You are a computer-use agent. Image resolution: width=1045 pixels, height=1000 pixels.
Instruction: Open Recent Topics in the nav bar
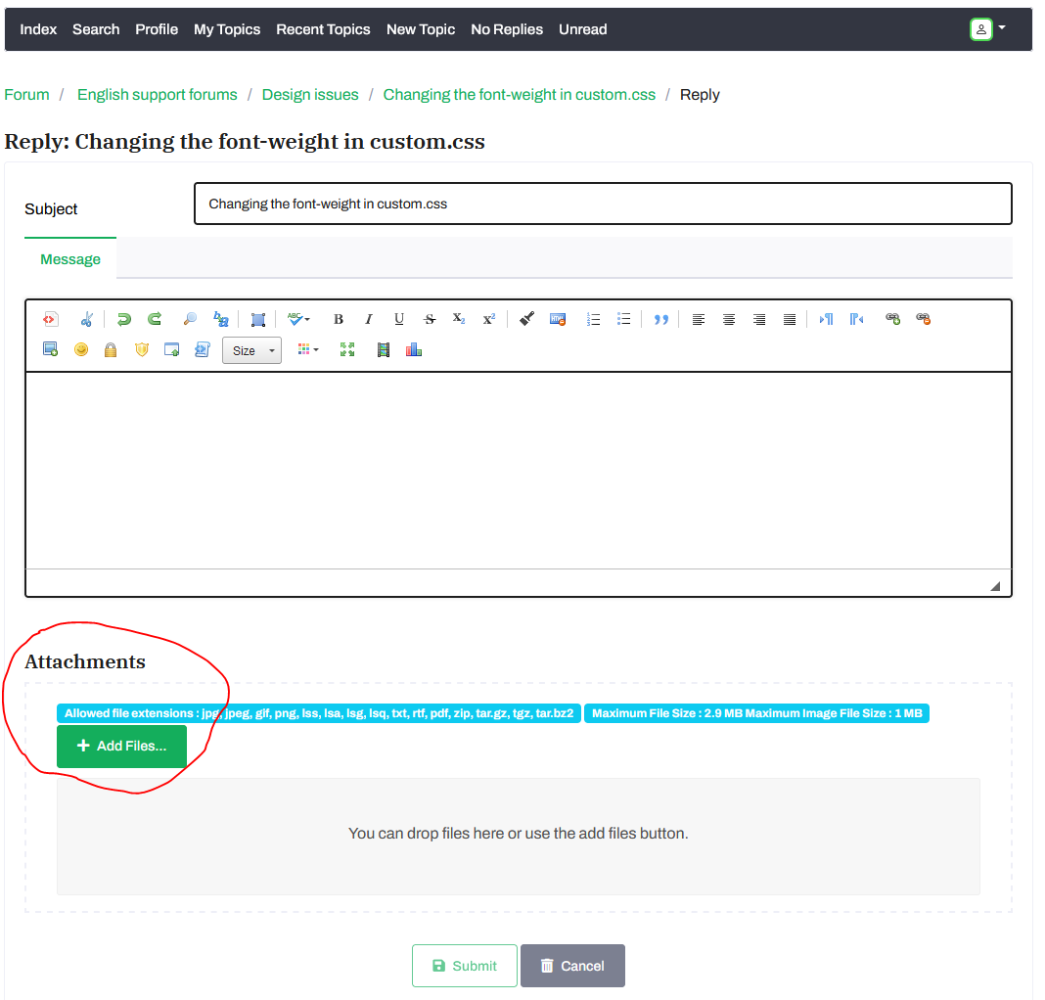[323, 29]
